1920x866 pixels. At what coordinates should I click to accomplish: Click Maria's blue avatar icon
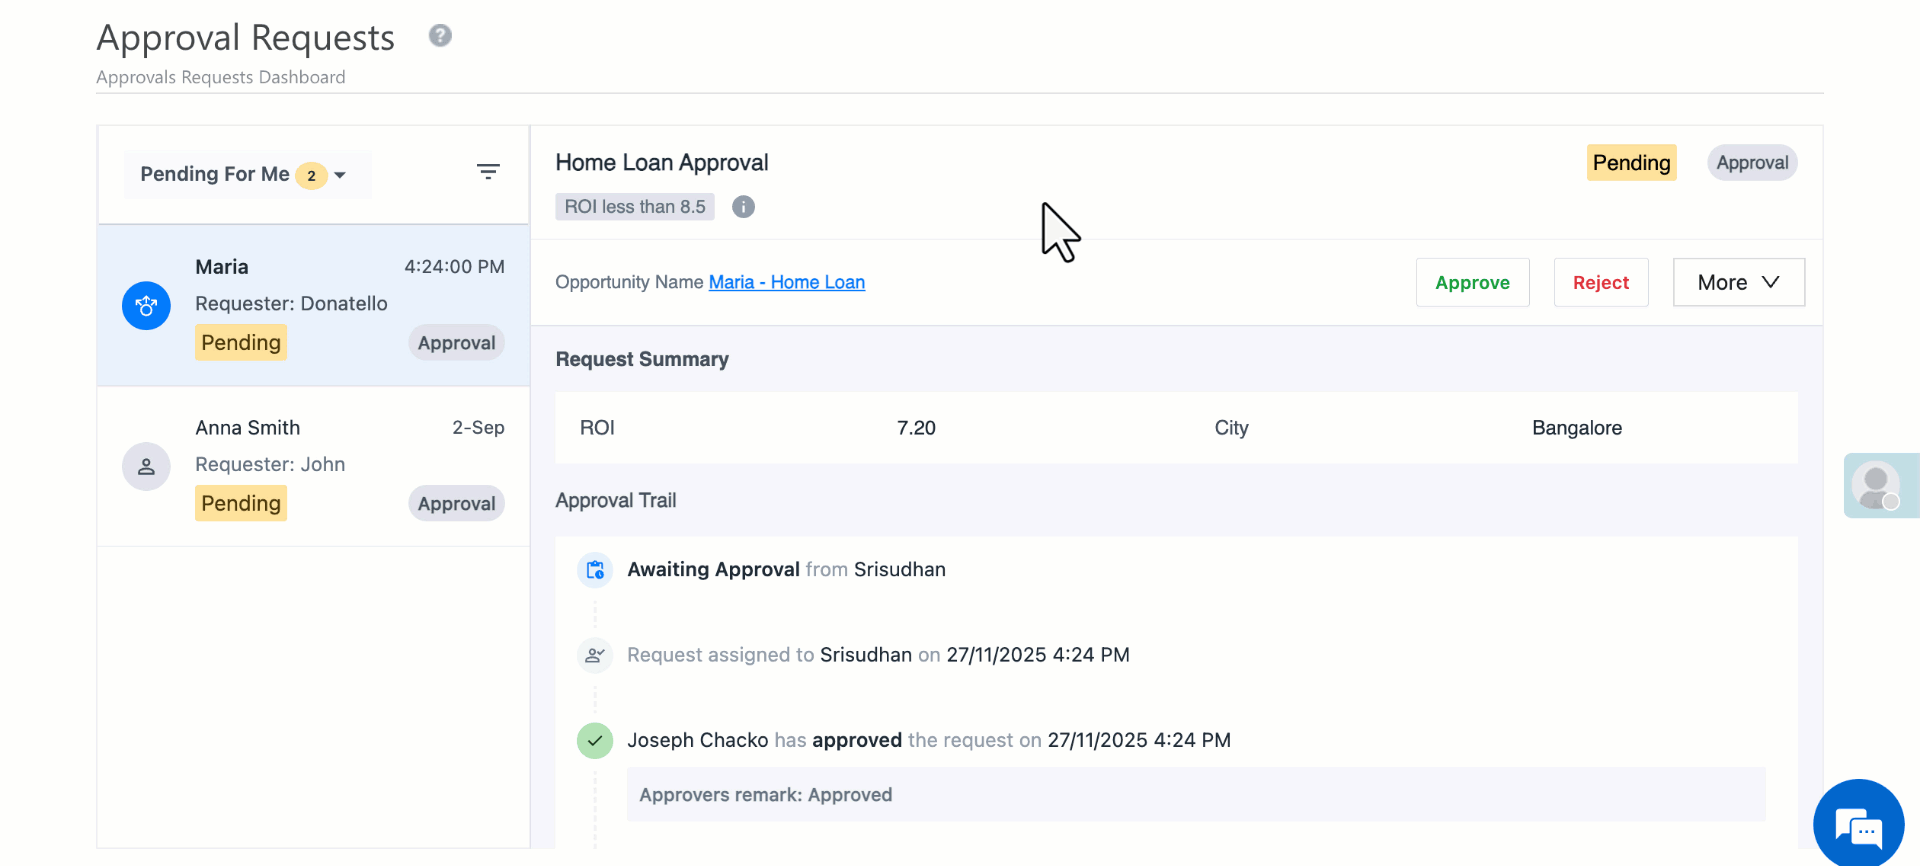point(146,306)
